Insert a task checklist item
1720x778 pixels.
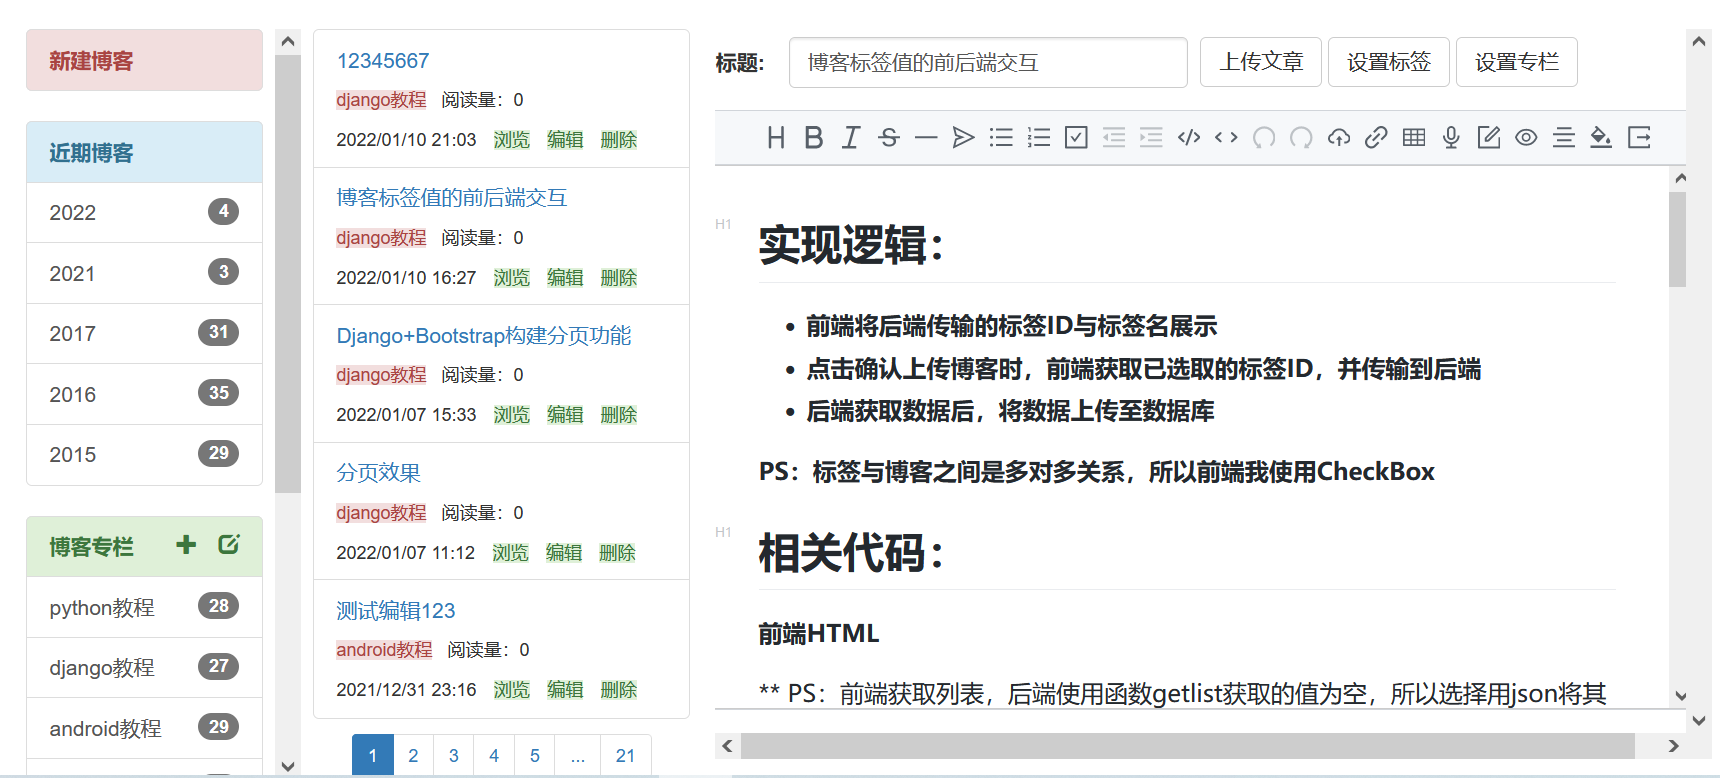[1076, 138]
